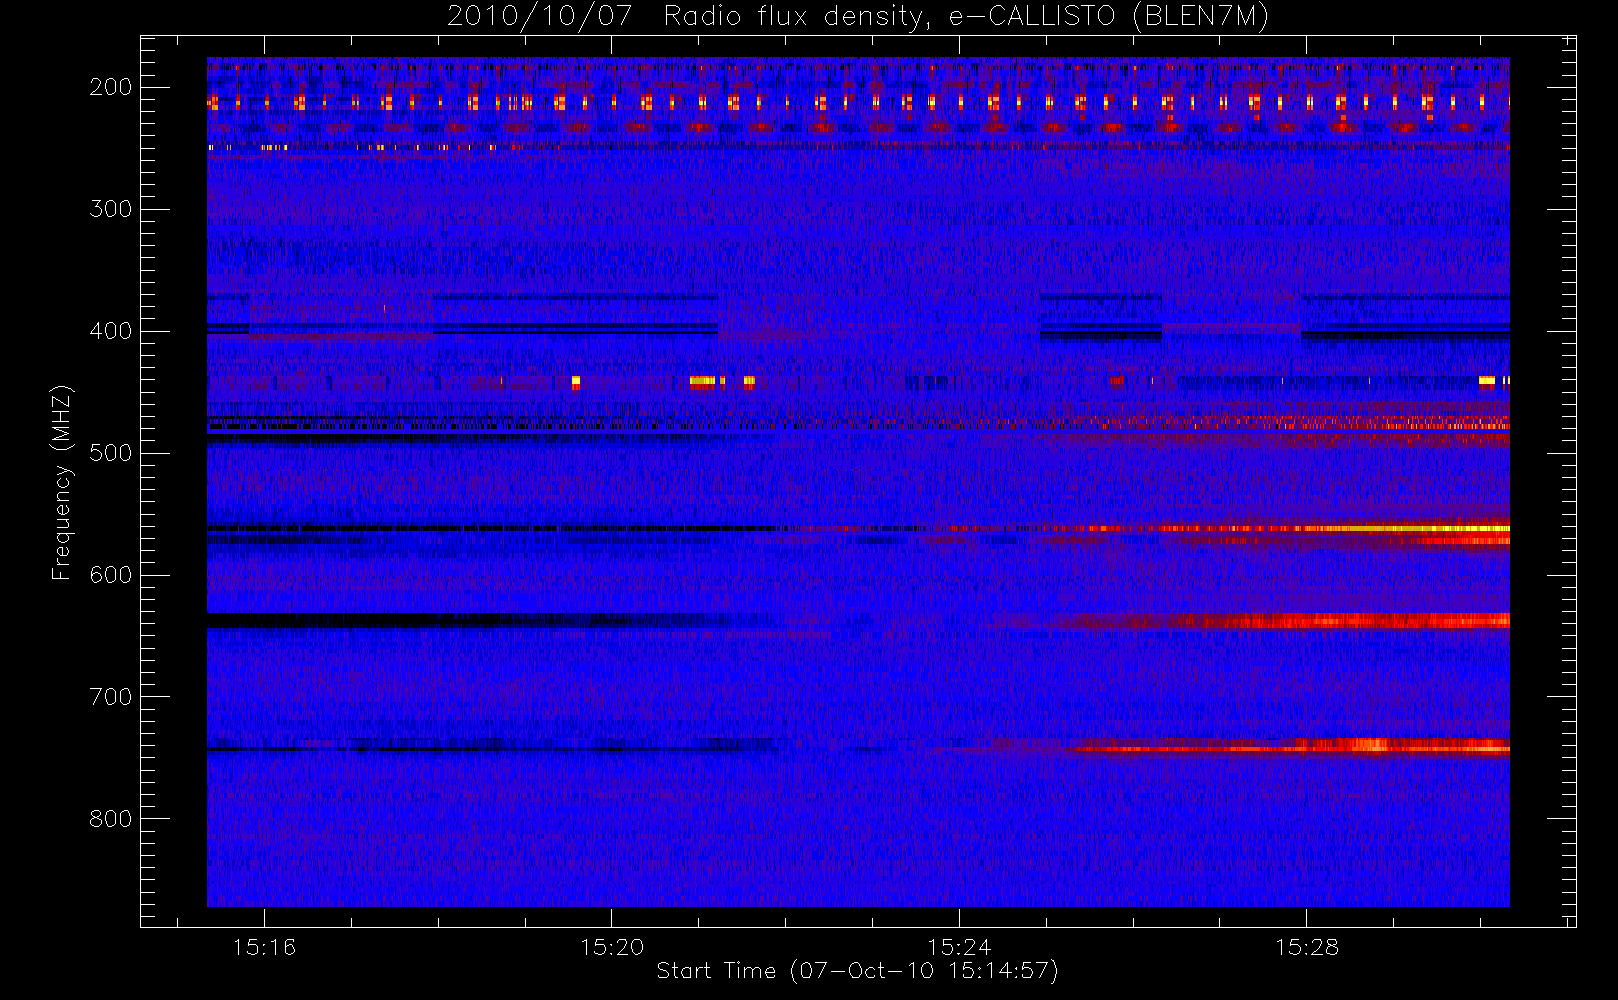1618x1000 pixels.
Task: Select the 800 frequency tick label
Action: pyautogui.click(x=111, y=819)
